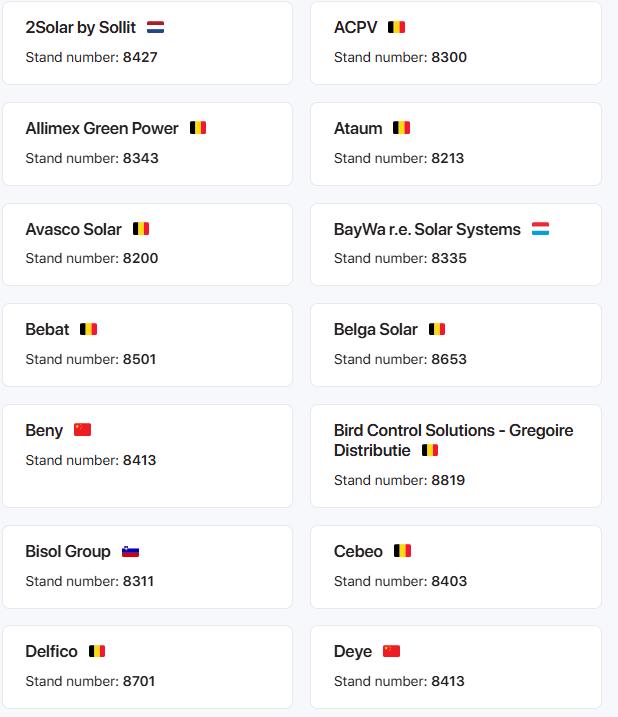Click the Belgian flag after Distributie
This screenshot has width=618, height=717.
pos(430,450)
